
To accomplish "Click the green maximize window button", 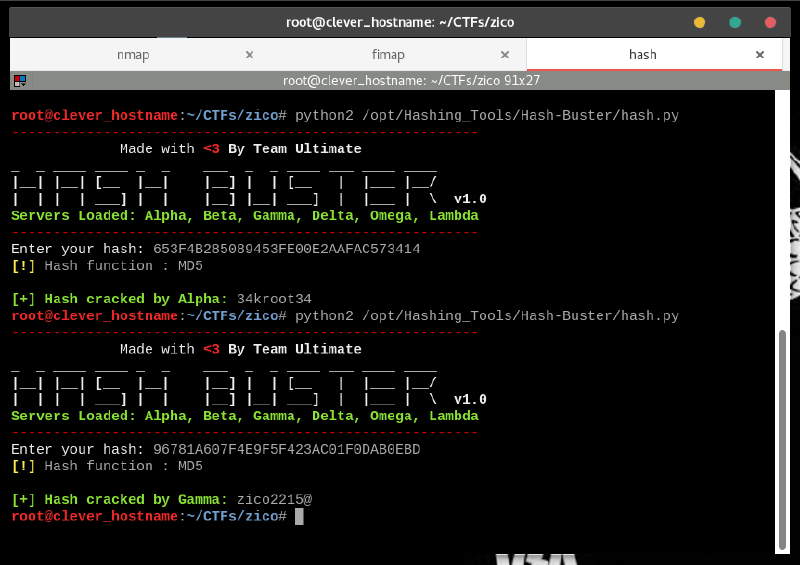I will click(x=735, y=22).
